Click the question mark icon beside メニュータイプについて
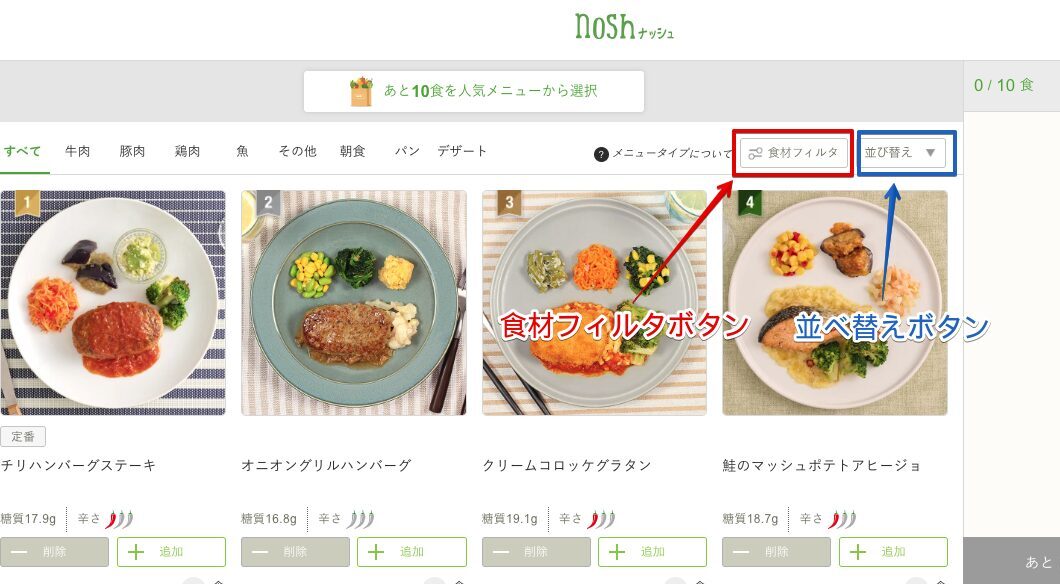This screenshot has width=1060, height=584. 601,154
